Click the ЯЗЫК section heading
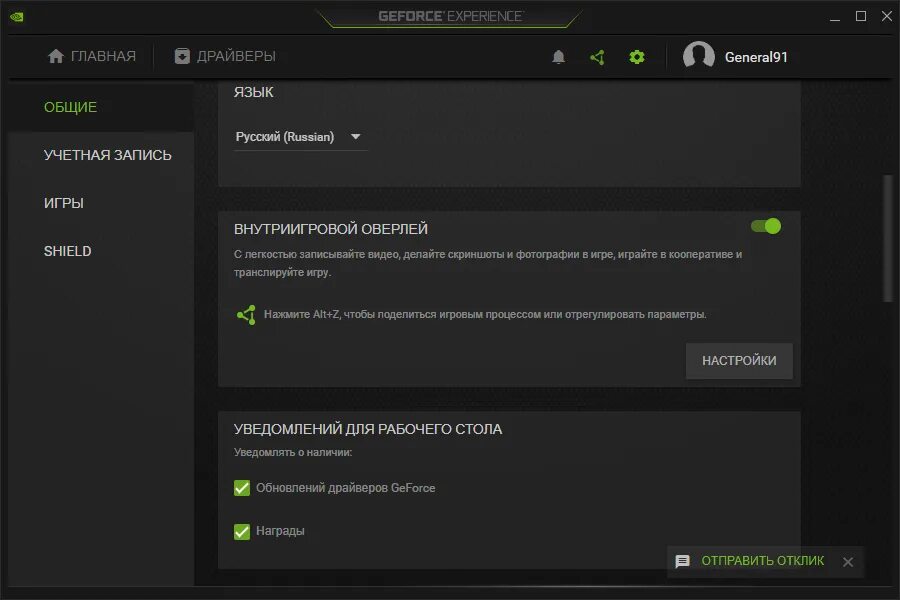 coord(254,92)
